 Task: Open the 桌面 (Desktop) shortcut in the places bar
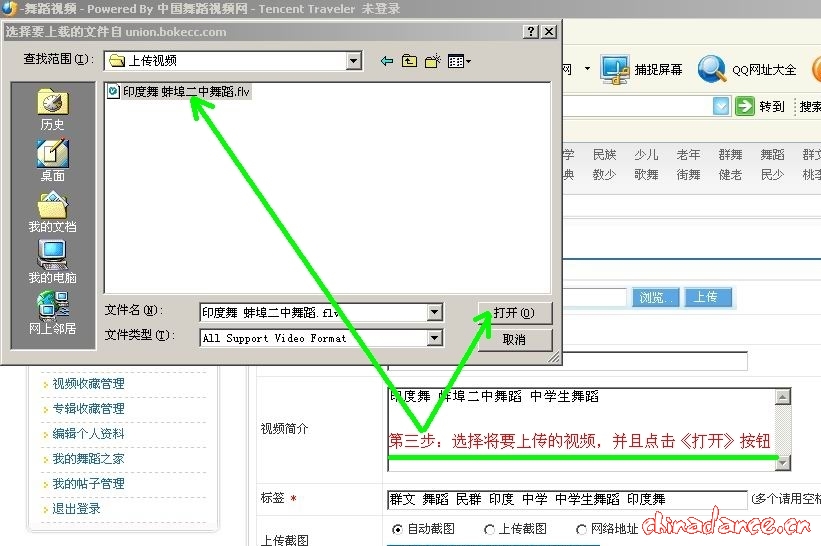tap(52, 160)
